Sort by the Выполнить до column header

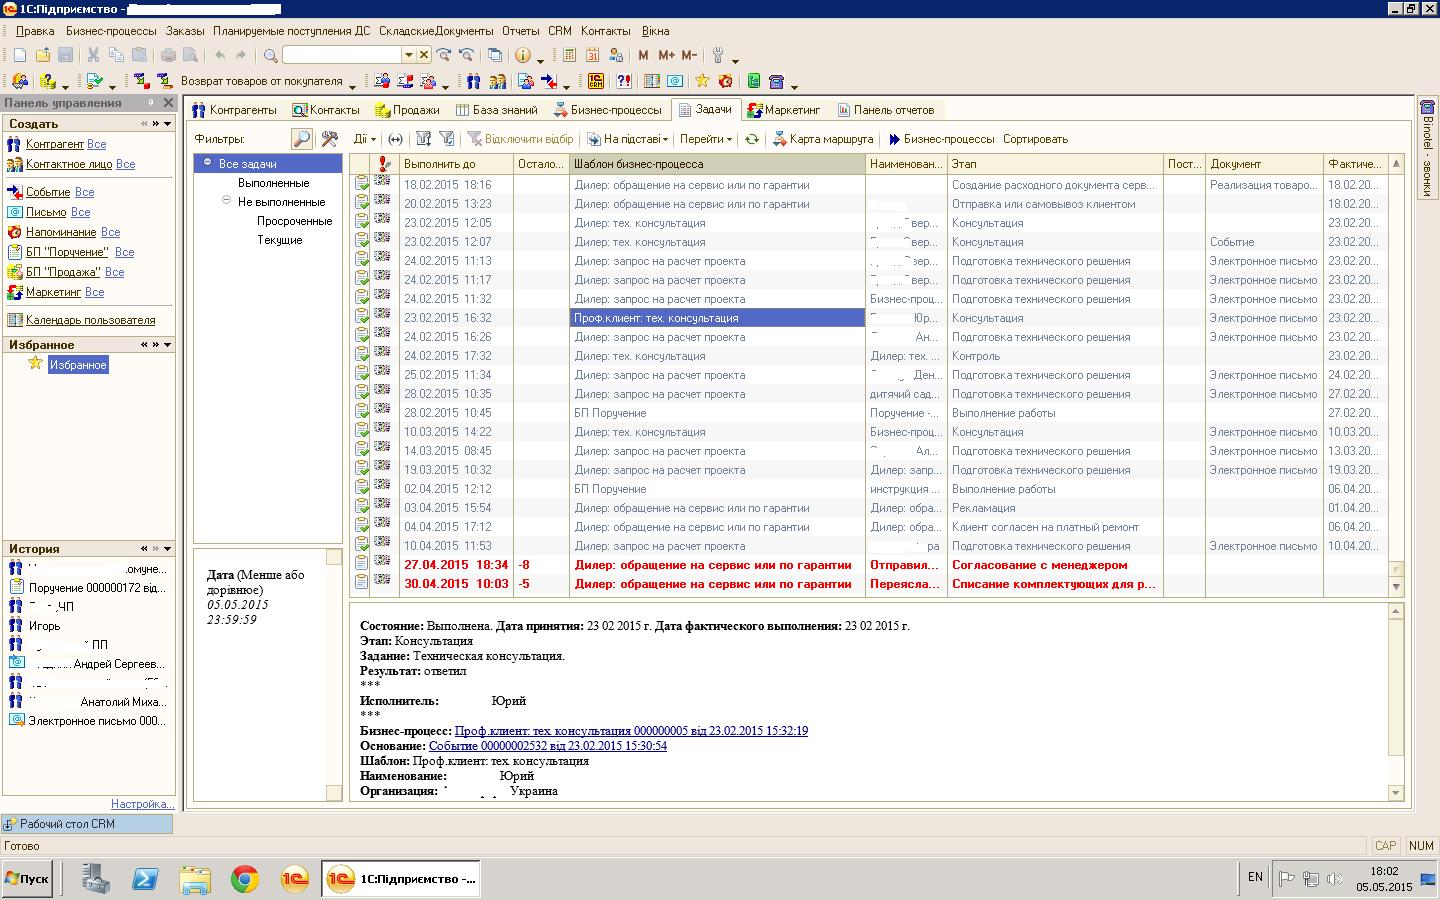[x=456, y=164]
